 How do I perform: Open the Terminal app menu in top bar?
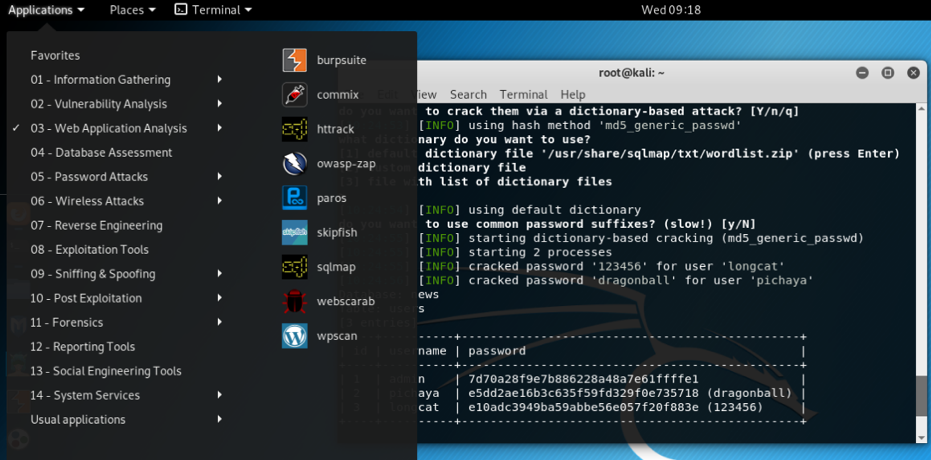(x=213, y=10)
